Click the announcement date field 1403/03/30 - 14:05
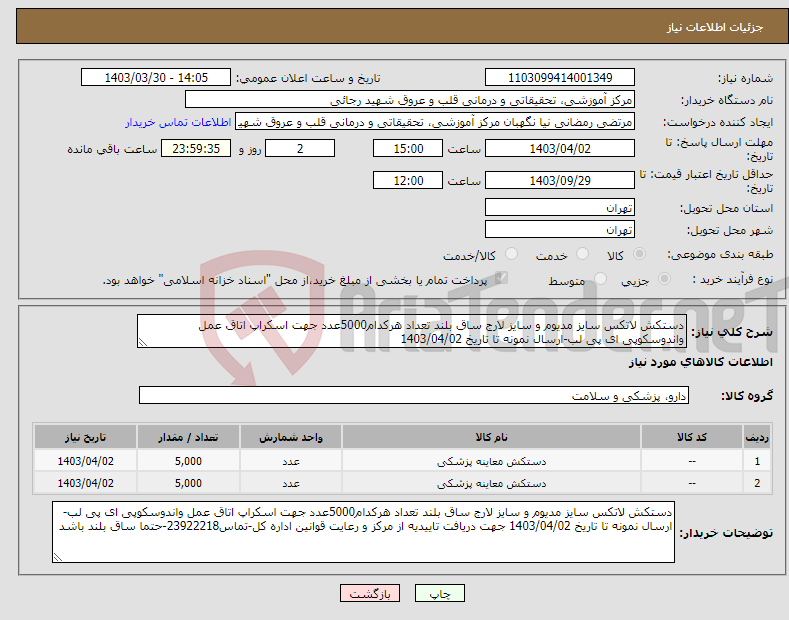The width and height of the screenshot is (789, 620). 156,78
